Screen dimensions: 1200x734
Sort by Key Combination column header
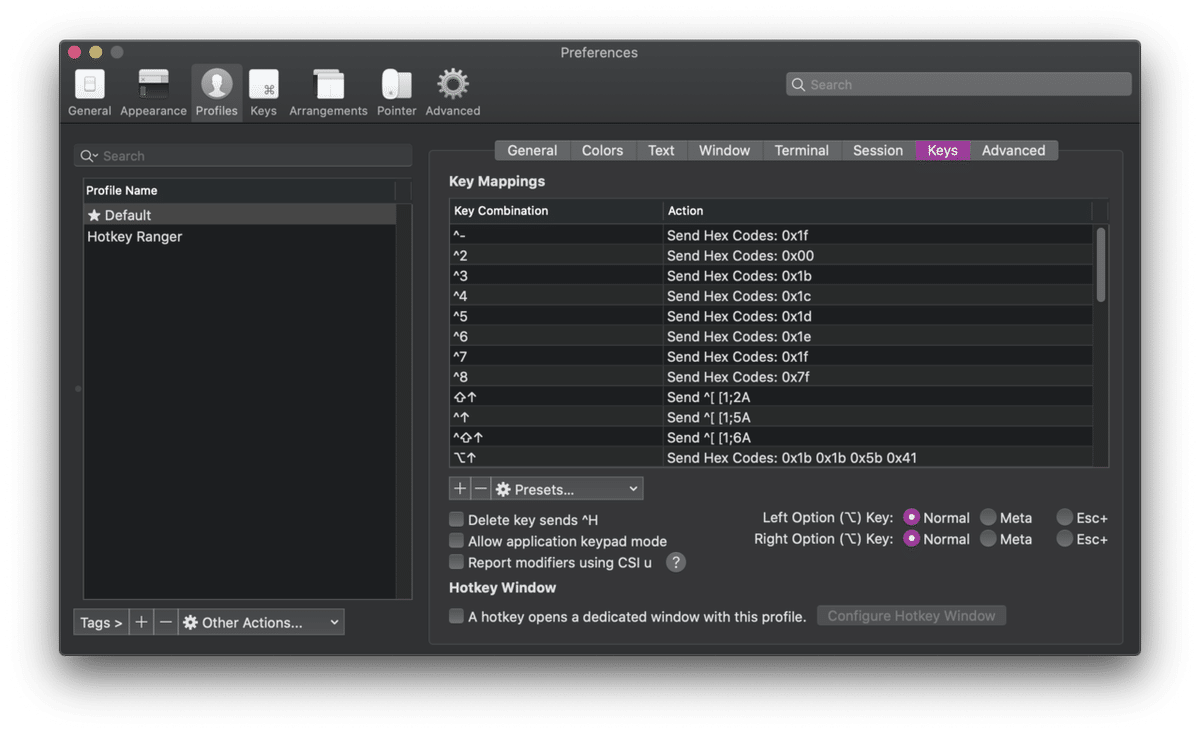(x=556, y=211)
